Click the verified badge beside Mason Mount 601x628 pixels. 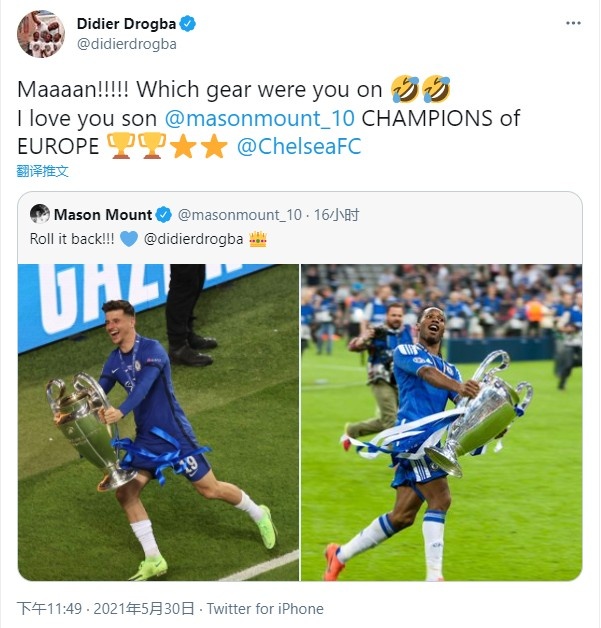click(163, 214)
